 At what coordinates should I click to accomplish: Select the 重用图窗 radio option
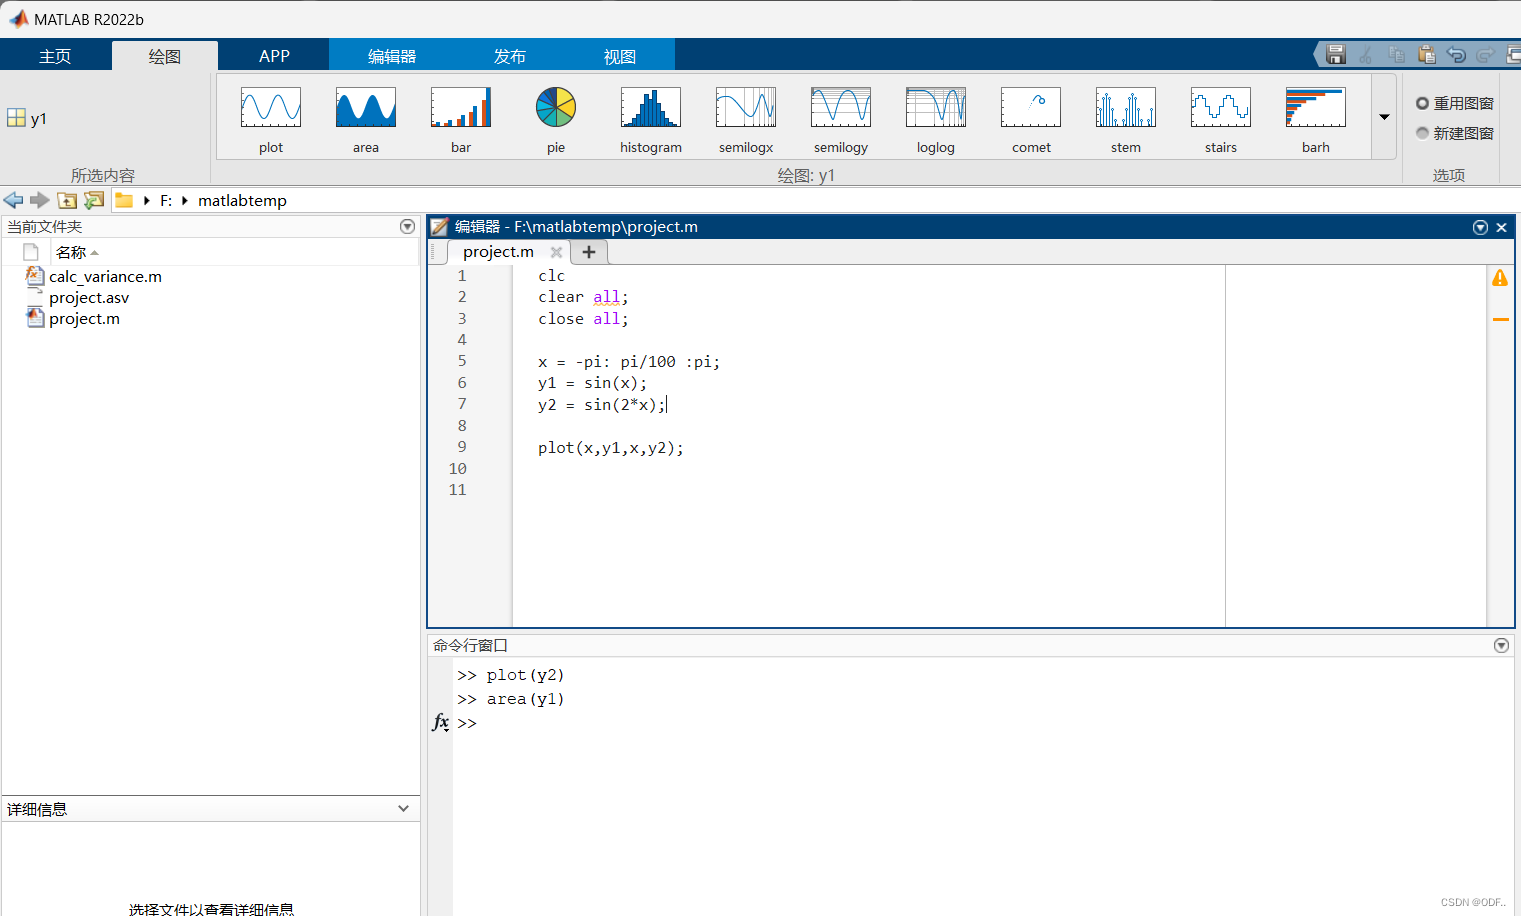1422,103
